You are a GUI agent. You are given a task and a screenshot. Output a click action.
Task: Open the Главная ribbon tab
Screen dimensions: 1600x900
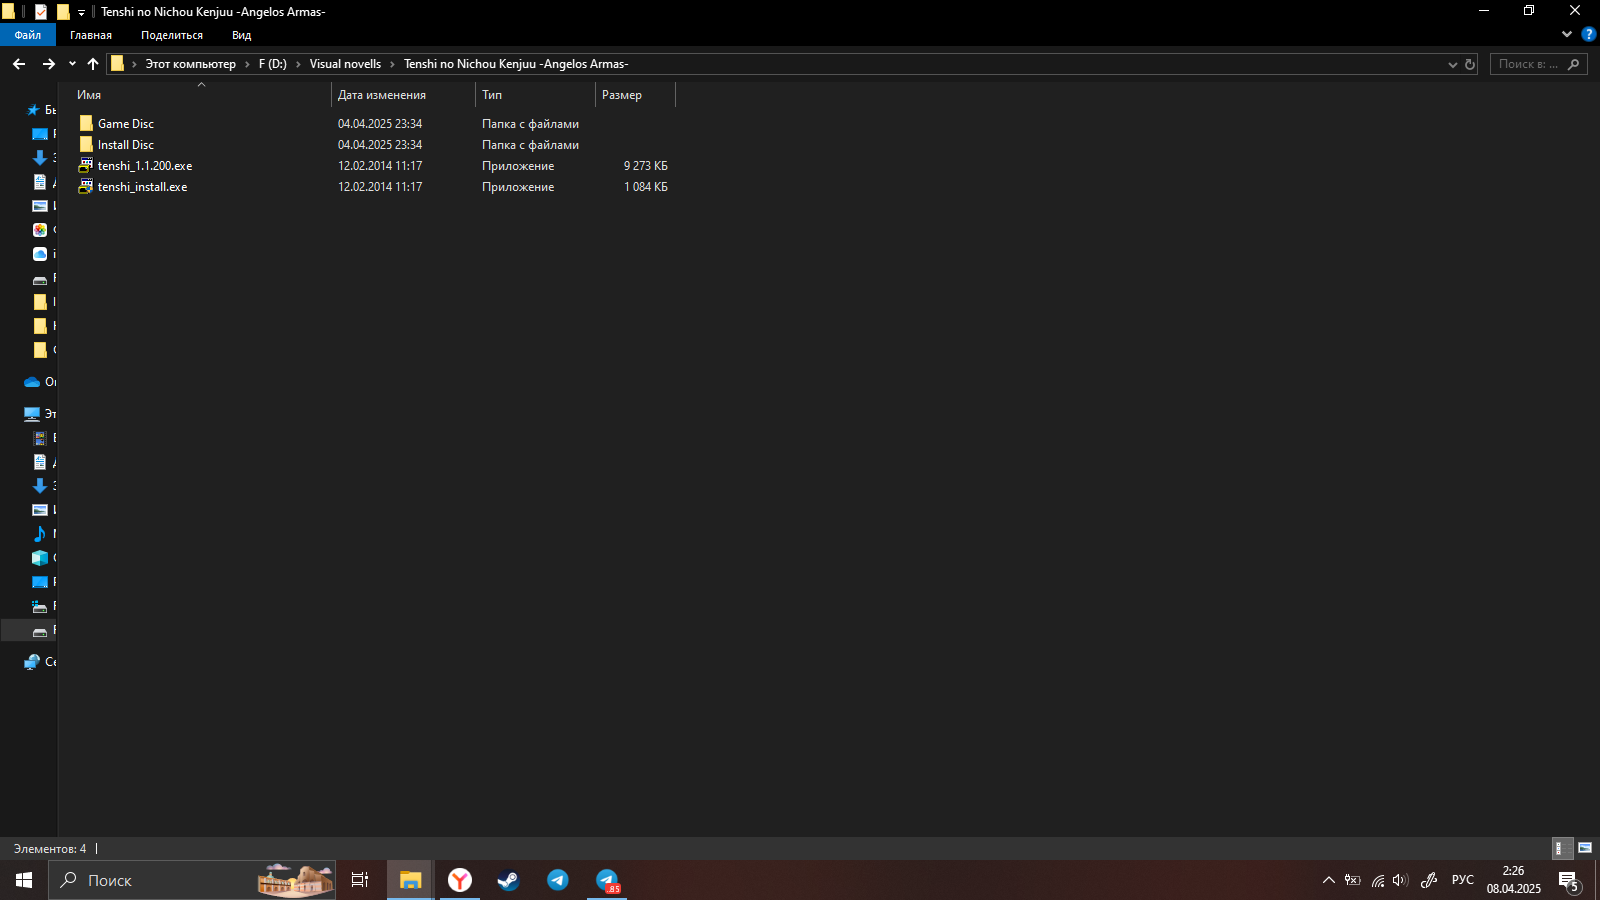click(91, 35)
